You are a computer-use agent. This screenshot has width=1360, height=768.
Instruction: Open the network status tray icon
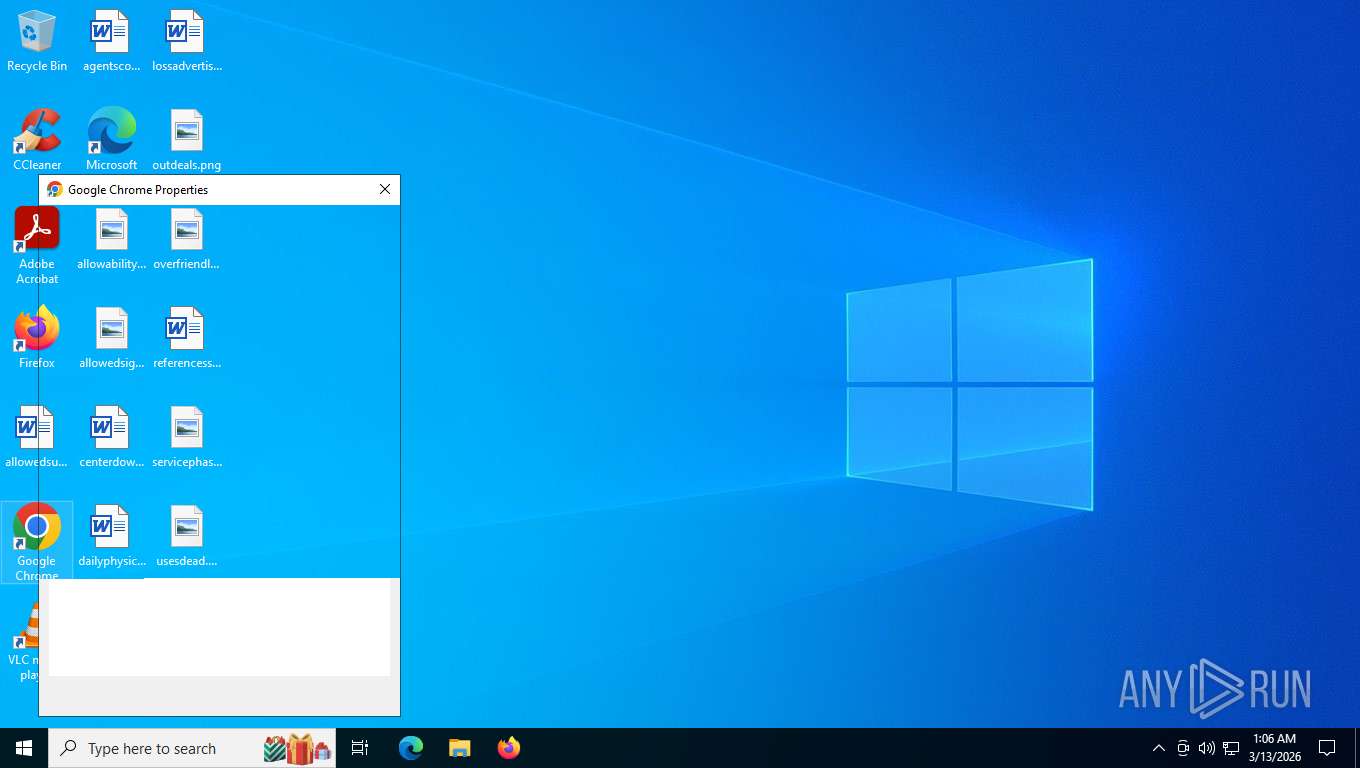pyautogui.click(x=1231, y=748)
